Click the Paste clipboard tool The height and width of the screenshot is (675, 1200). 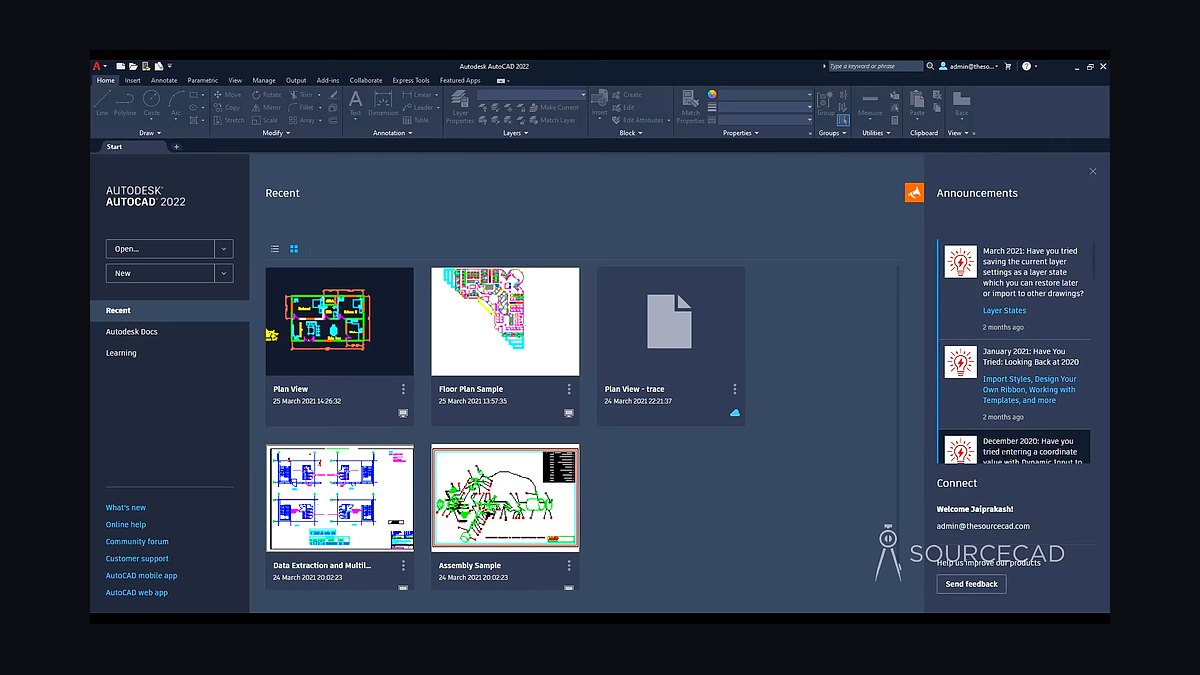click(x=917, y=103)
